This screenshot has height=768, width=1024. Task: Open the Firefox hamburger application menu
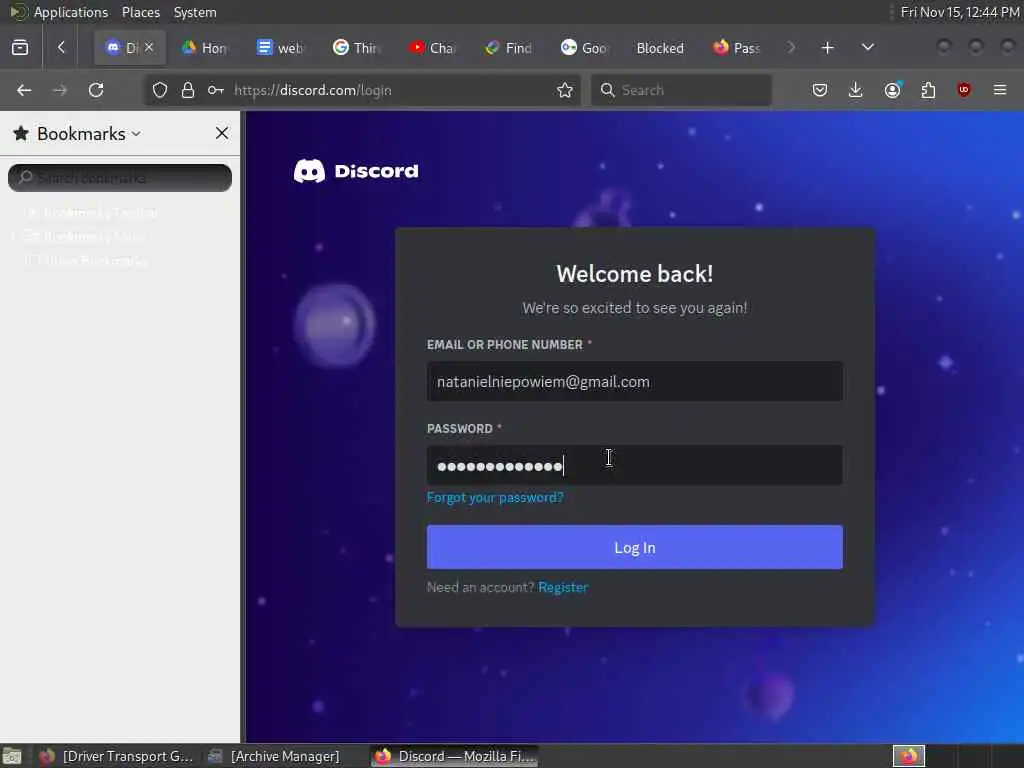click(1000, 90)
